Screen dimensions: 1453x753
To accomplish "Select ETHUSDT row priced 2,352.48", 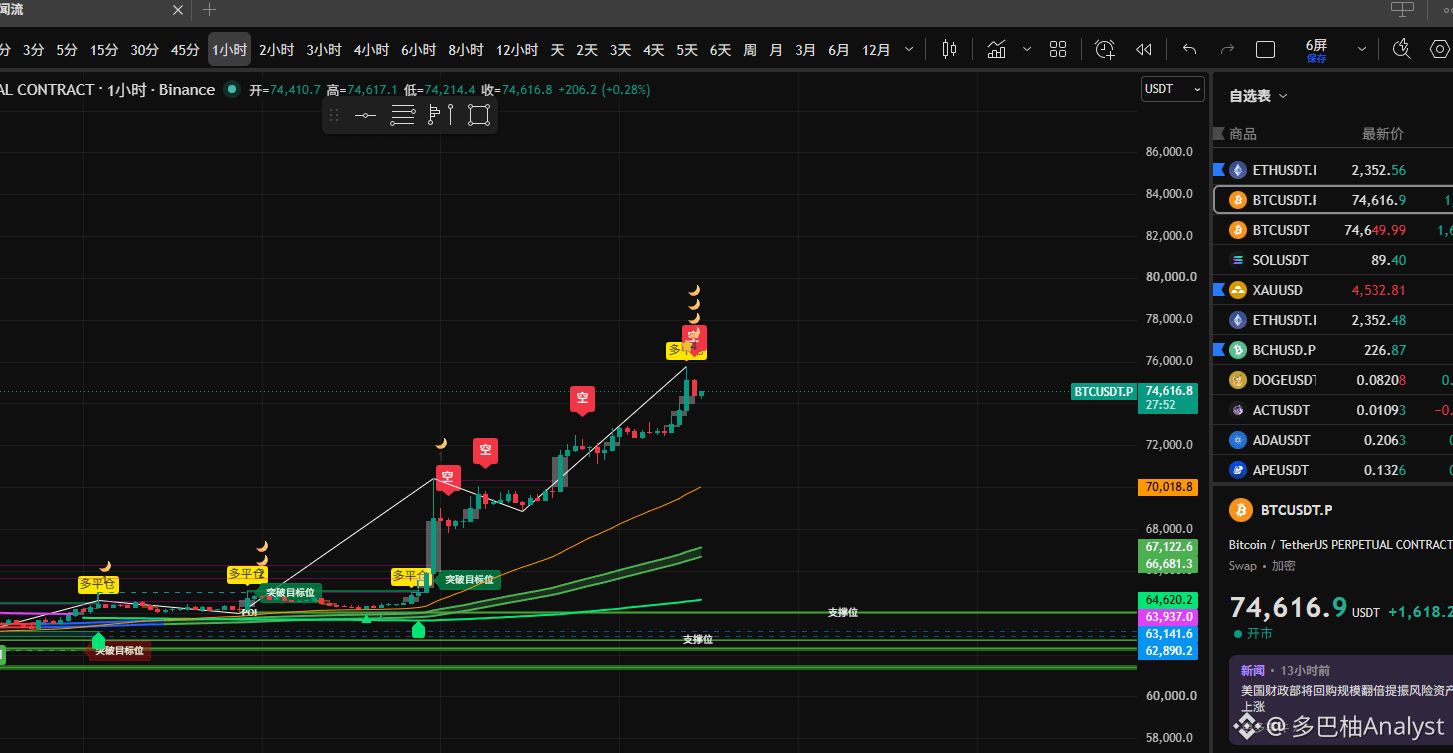I will (x=1333, y=320).
